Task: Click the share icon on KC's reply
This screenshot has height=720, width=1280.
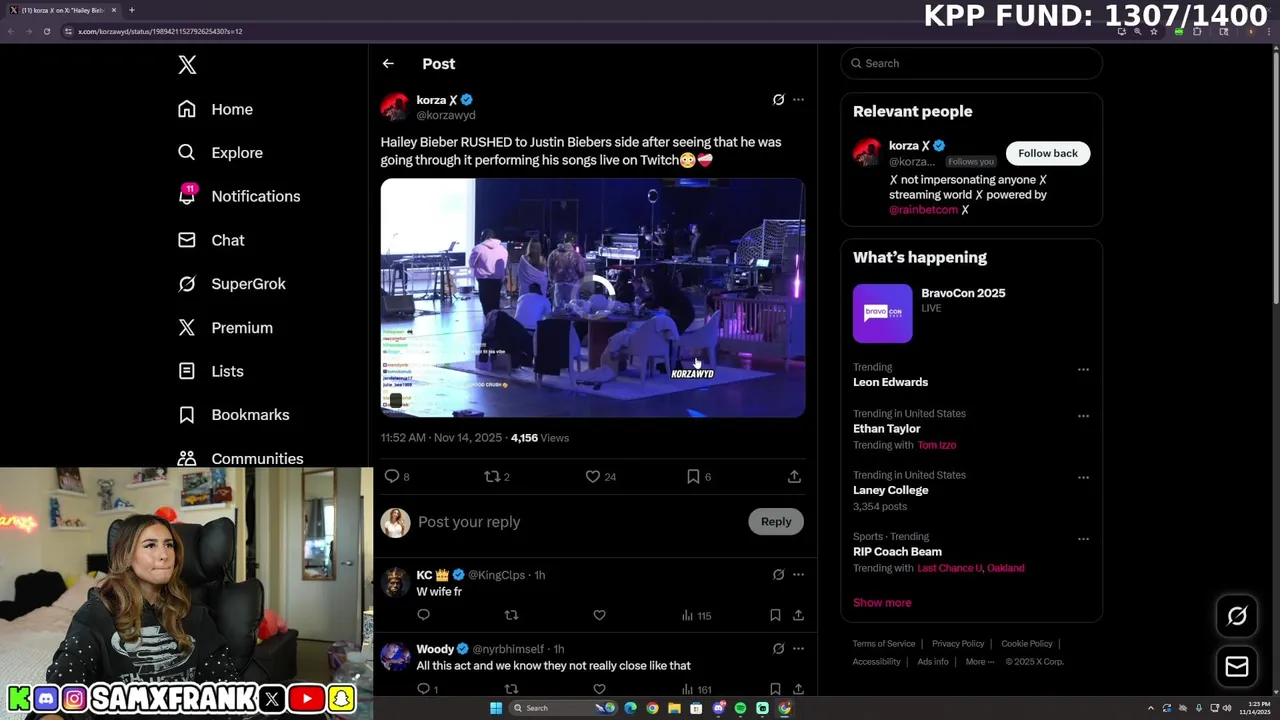Action: pos(798,615)
